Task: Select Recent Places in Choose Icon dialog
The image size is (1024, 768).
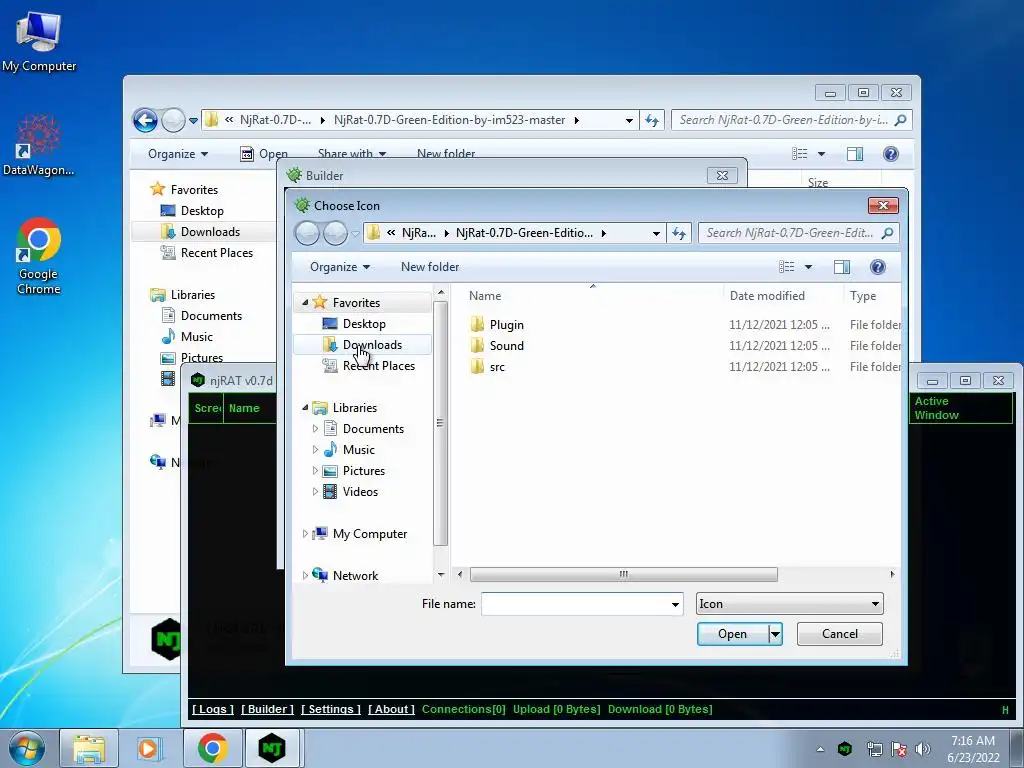Action: (x=379, y=366)
